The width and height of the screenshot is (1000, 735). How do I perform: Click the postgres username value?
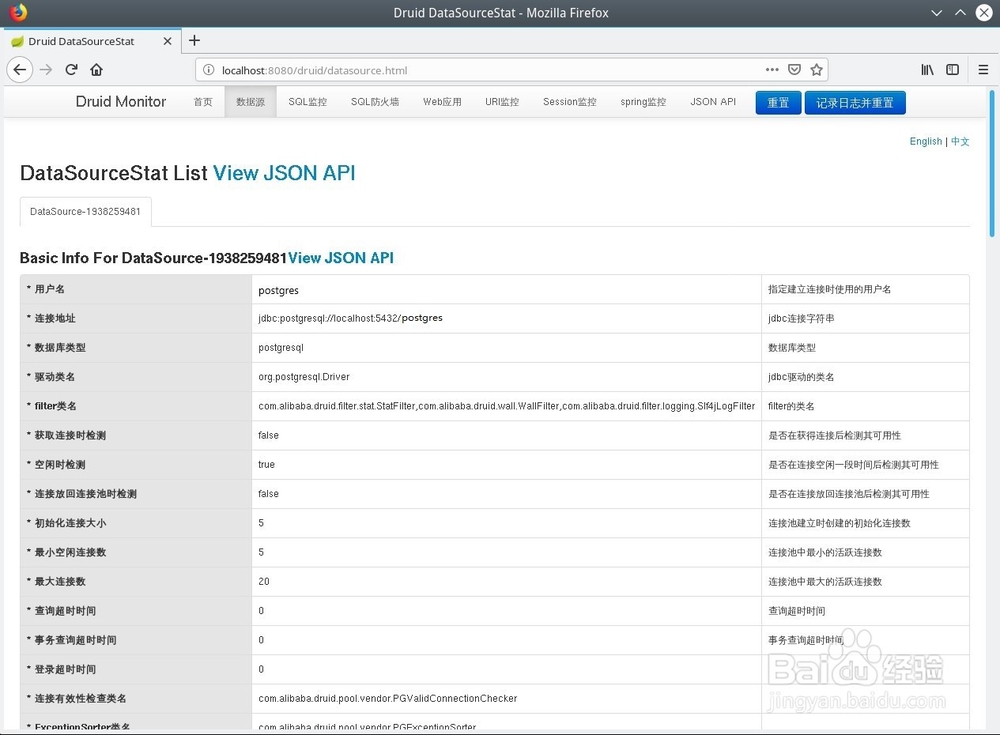[278, 290]
